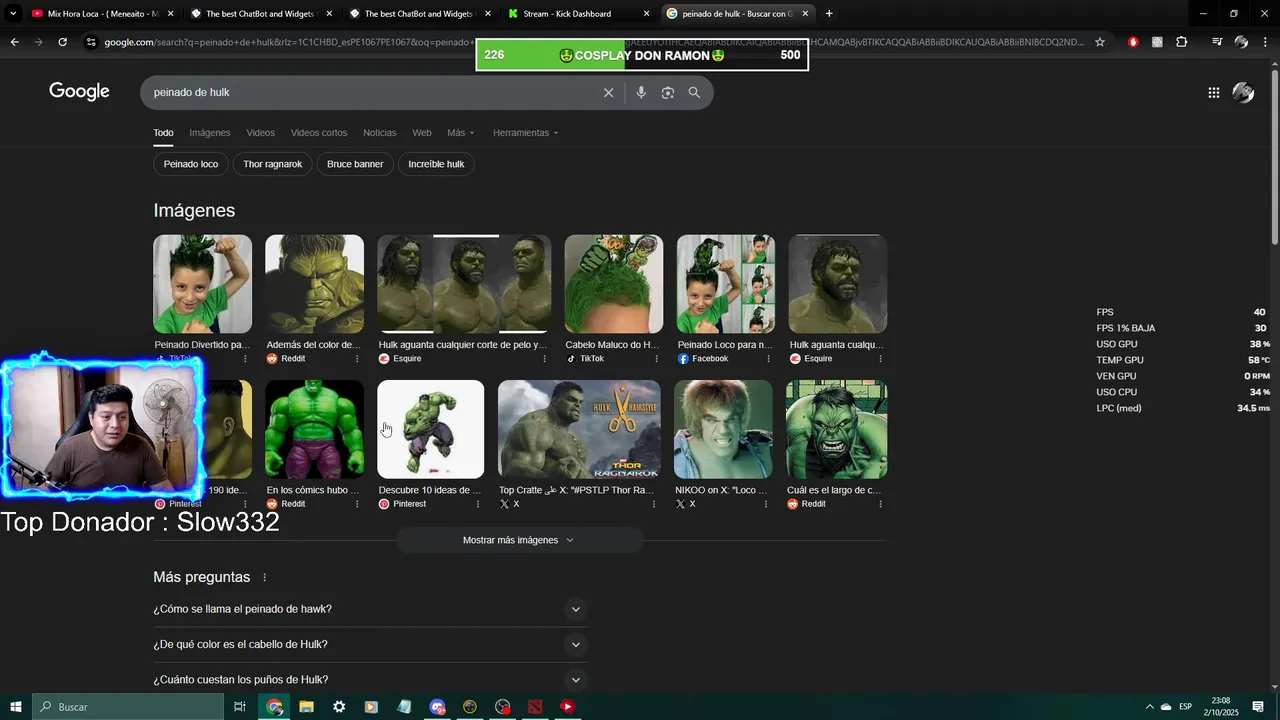This screenshot has height=720, width=1280.
Task: Open 'Cabelo Maluco do H...' TikTok link
Action: click(612, 345)
